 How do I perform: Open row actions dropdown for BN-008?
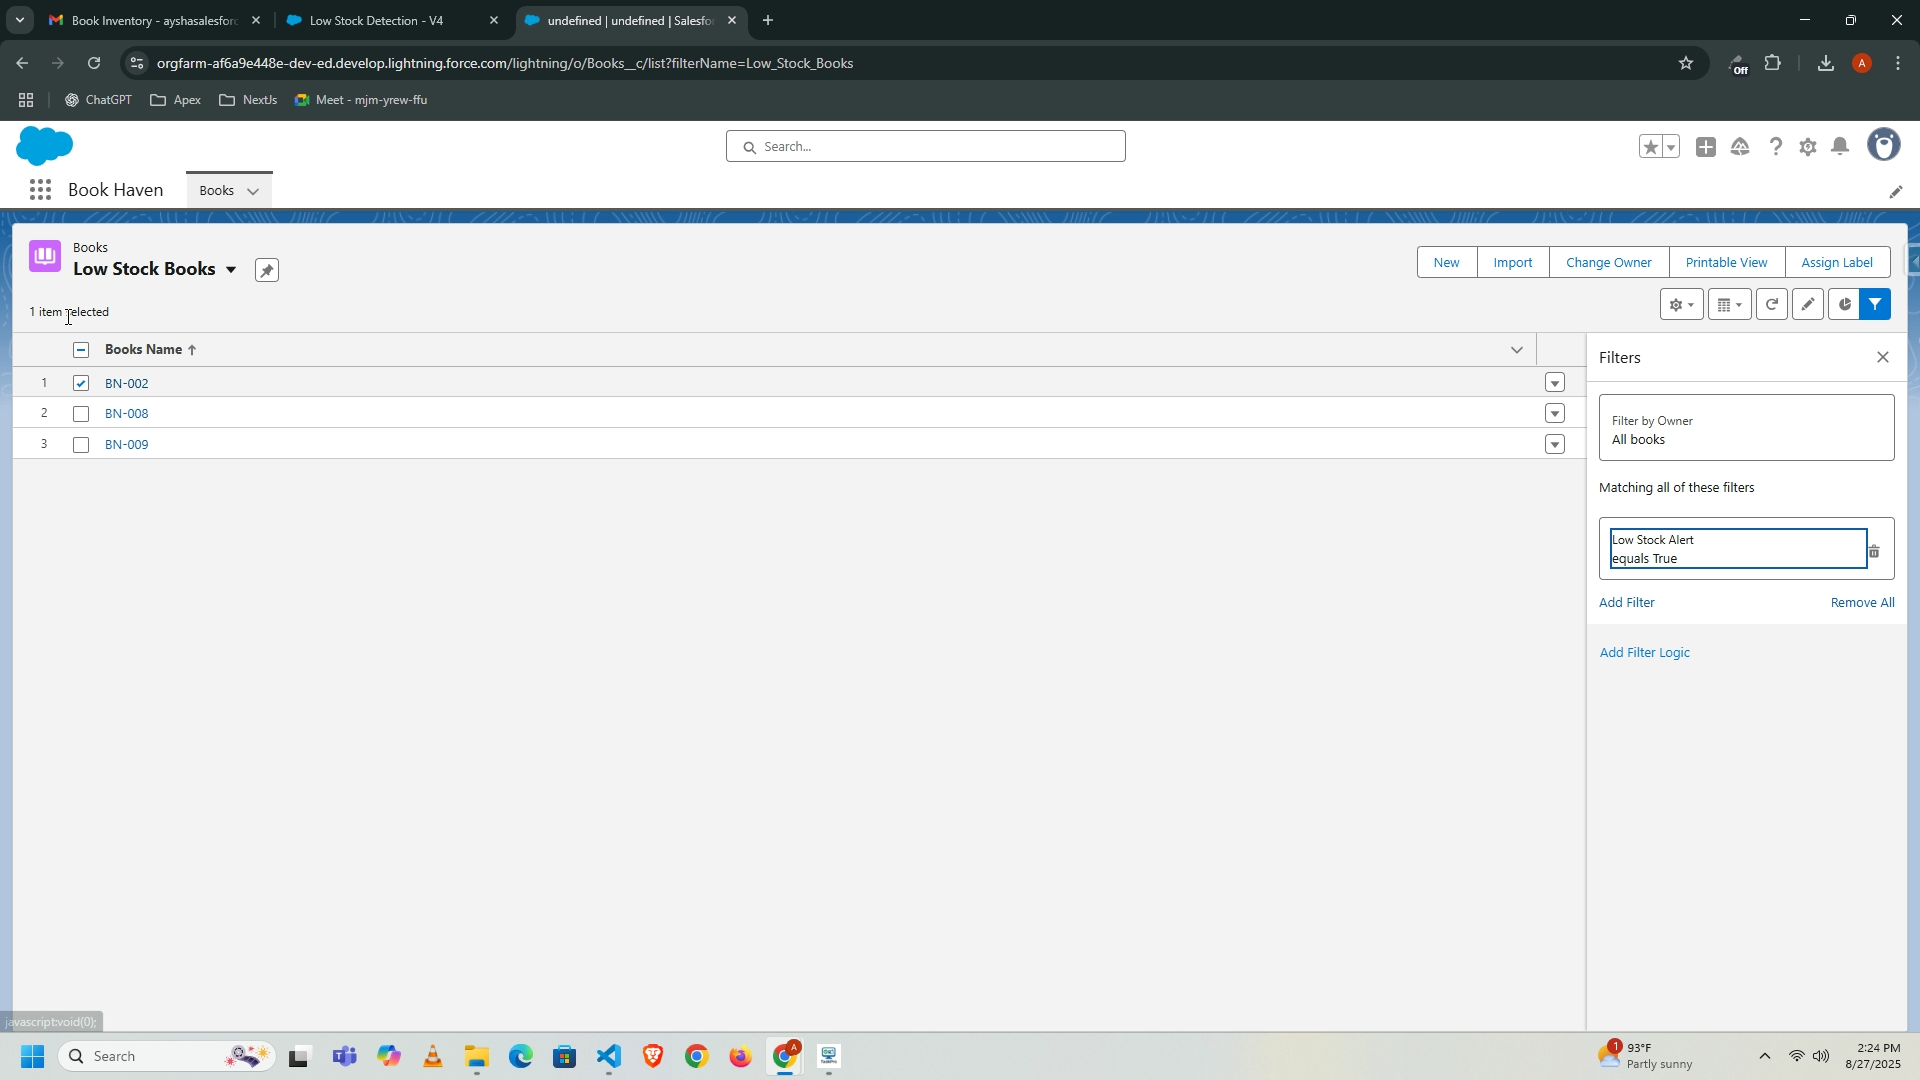pos(1554,414)
